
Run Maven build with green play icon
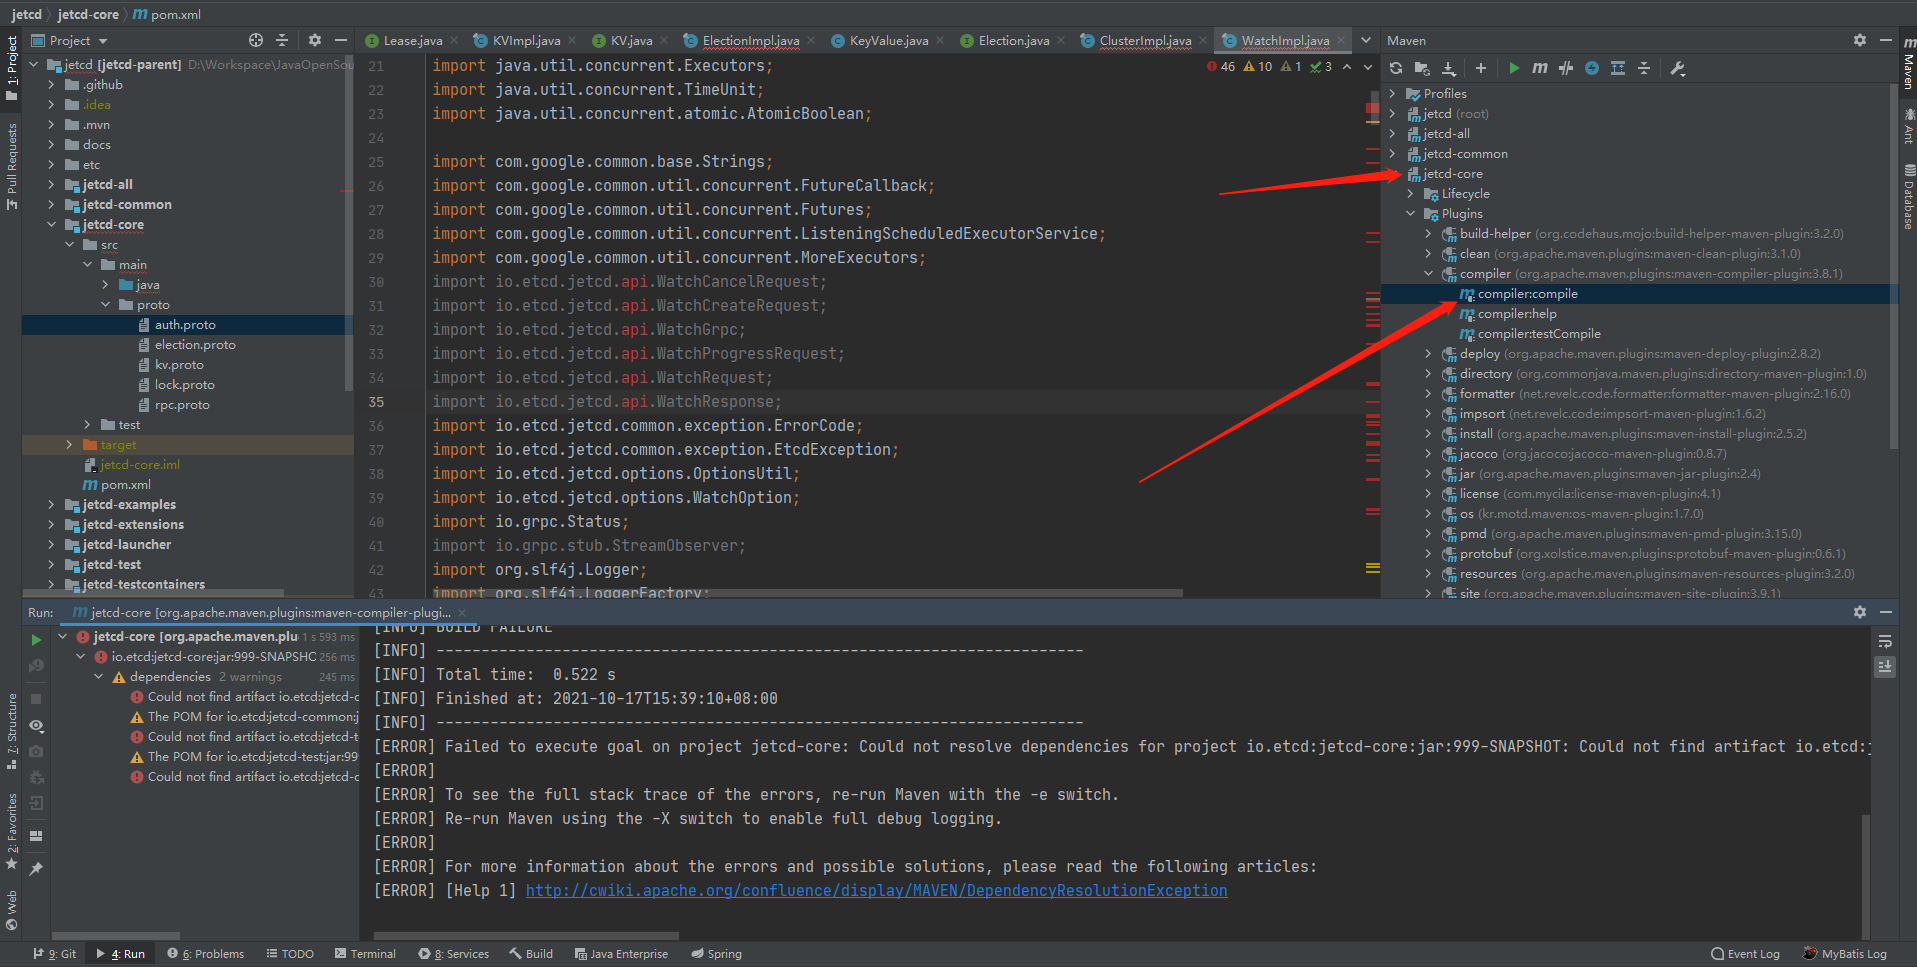pyautogui.click(x=1514, y=68)
